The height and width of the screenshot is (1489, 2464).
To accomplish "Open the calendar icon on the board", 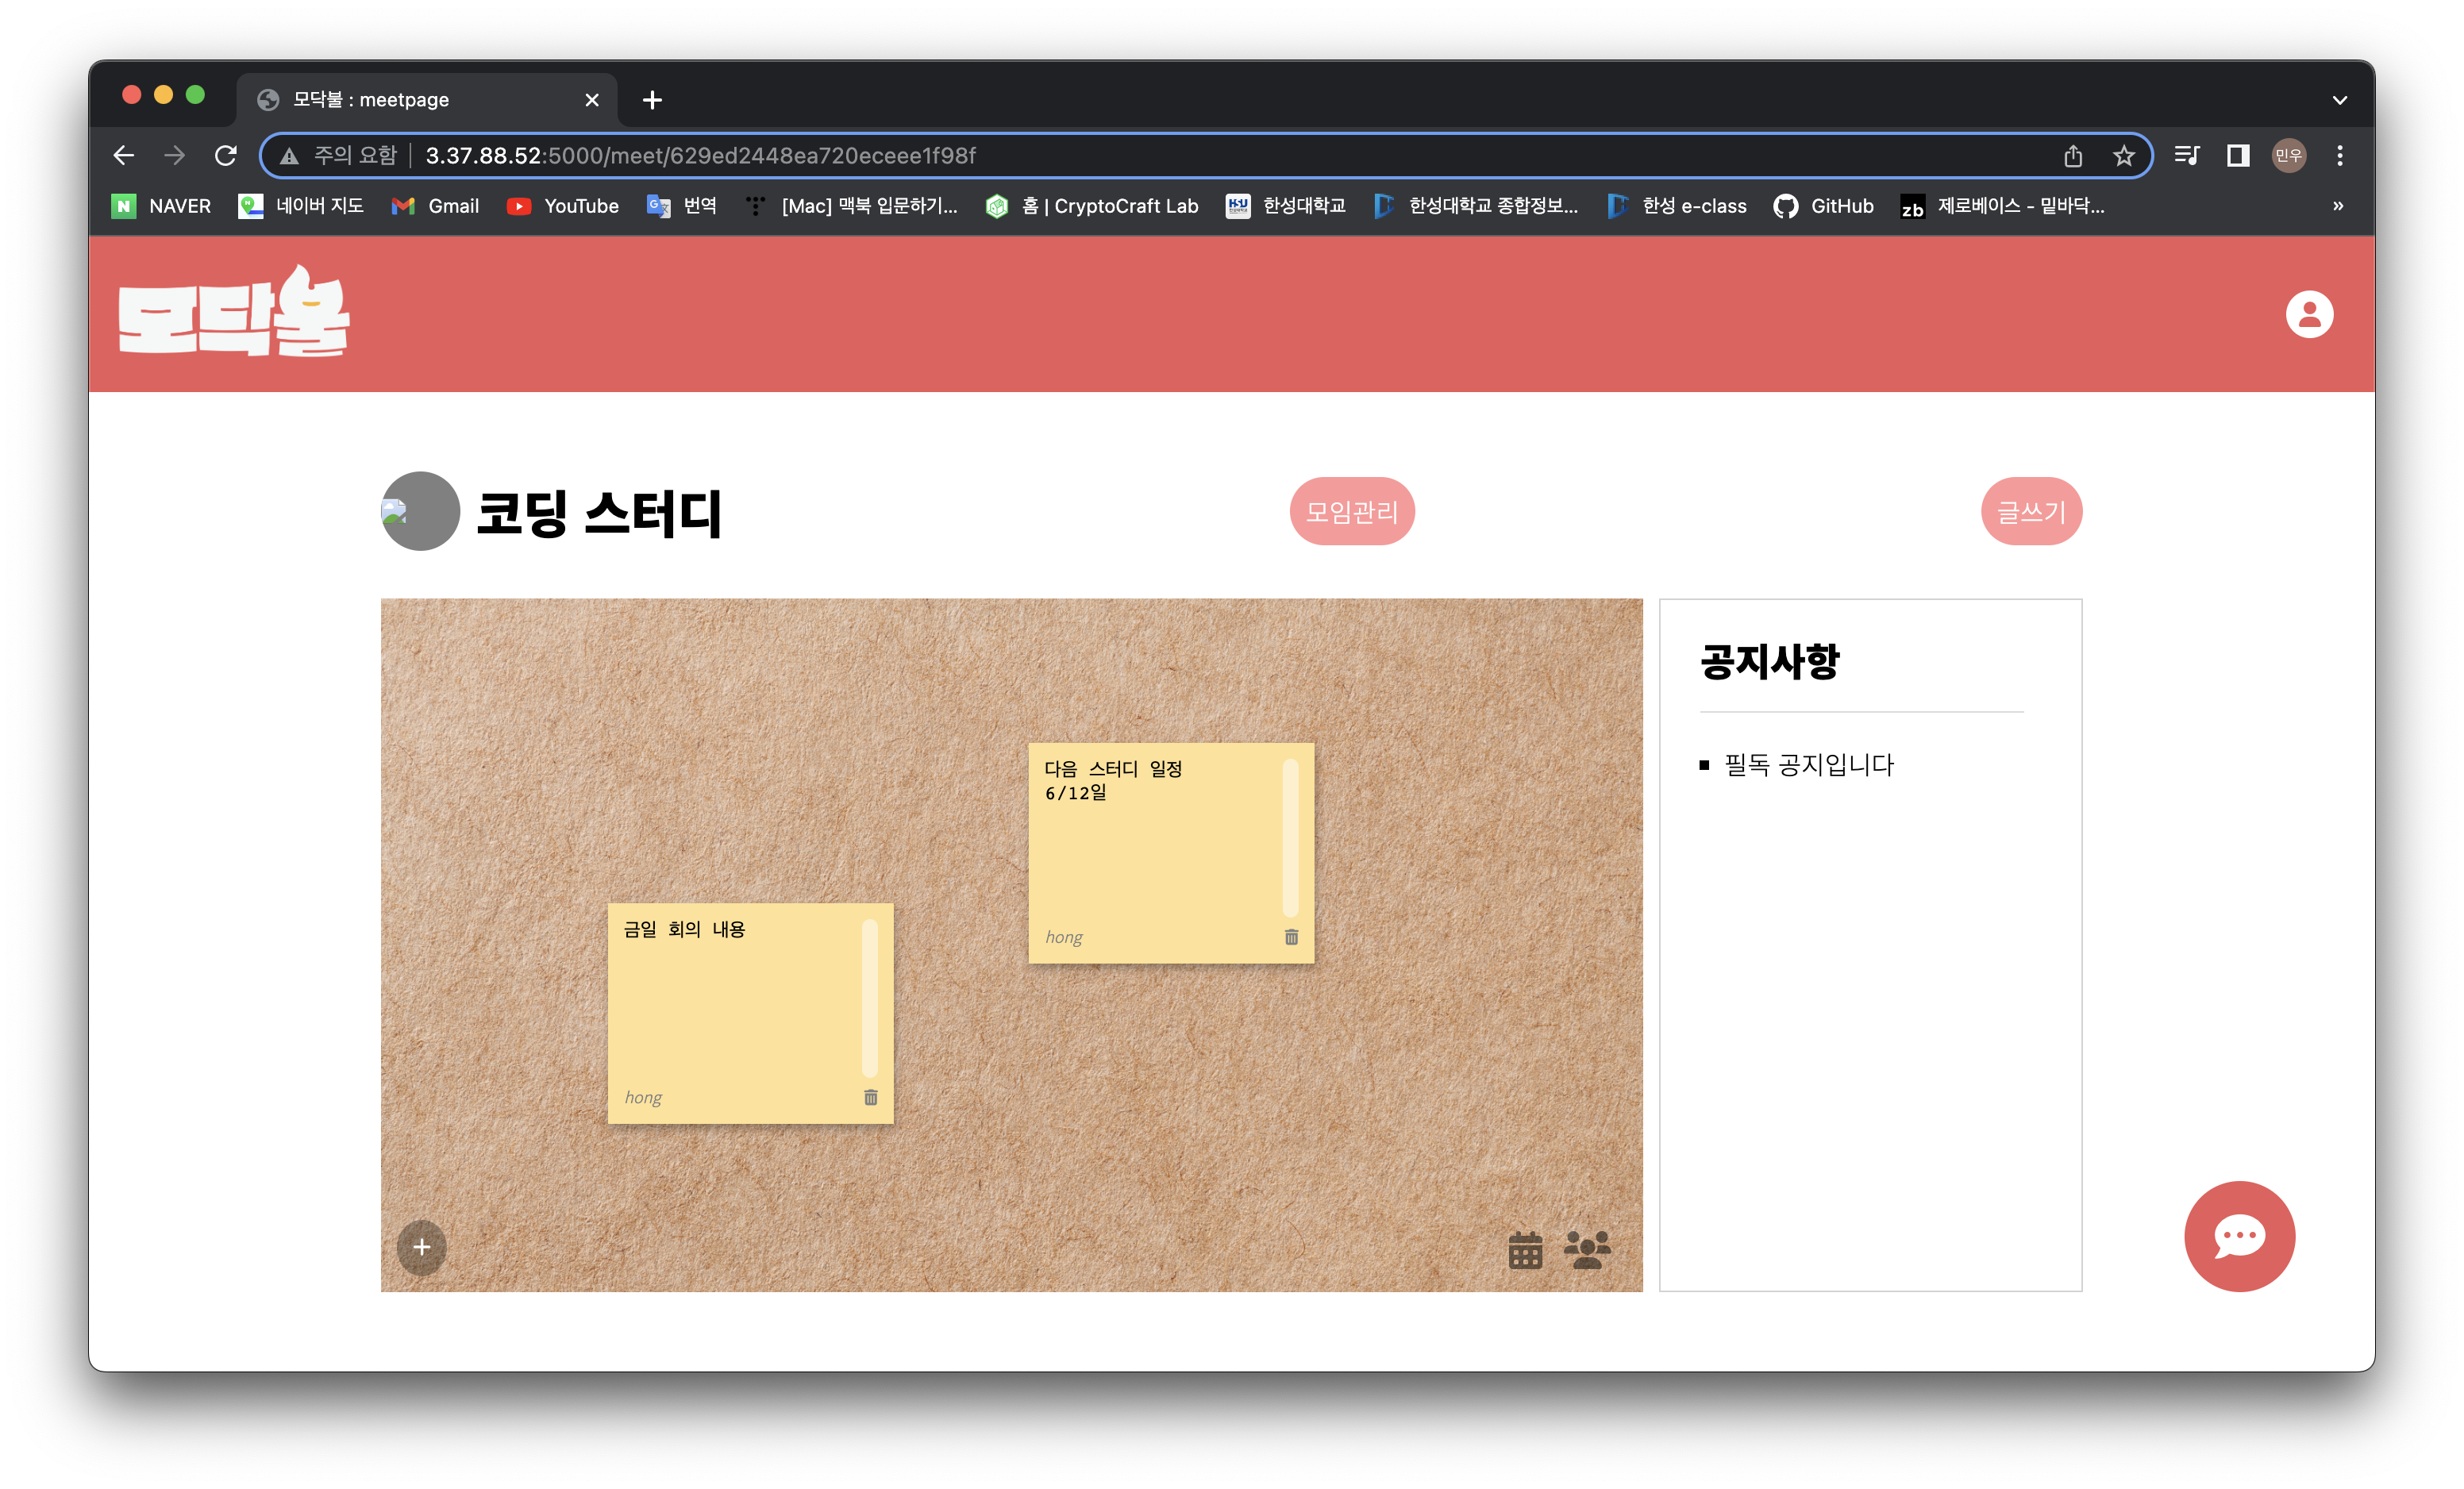I will tap(1525, 1249).
